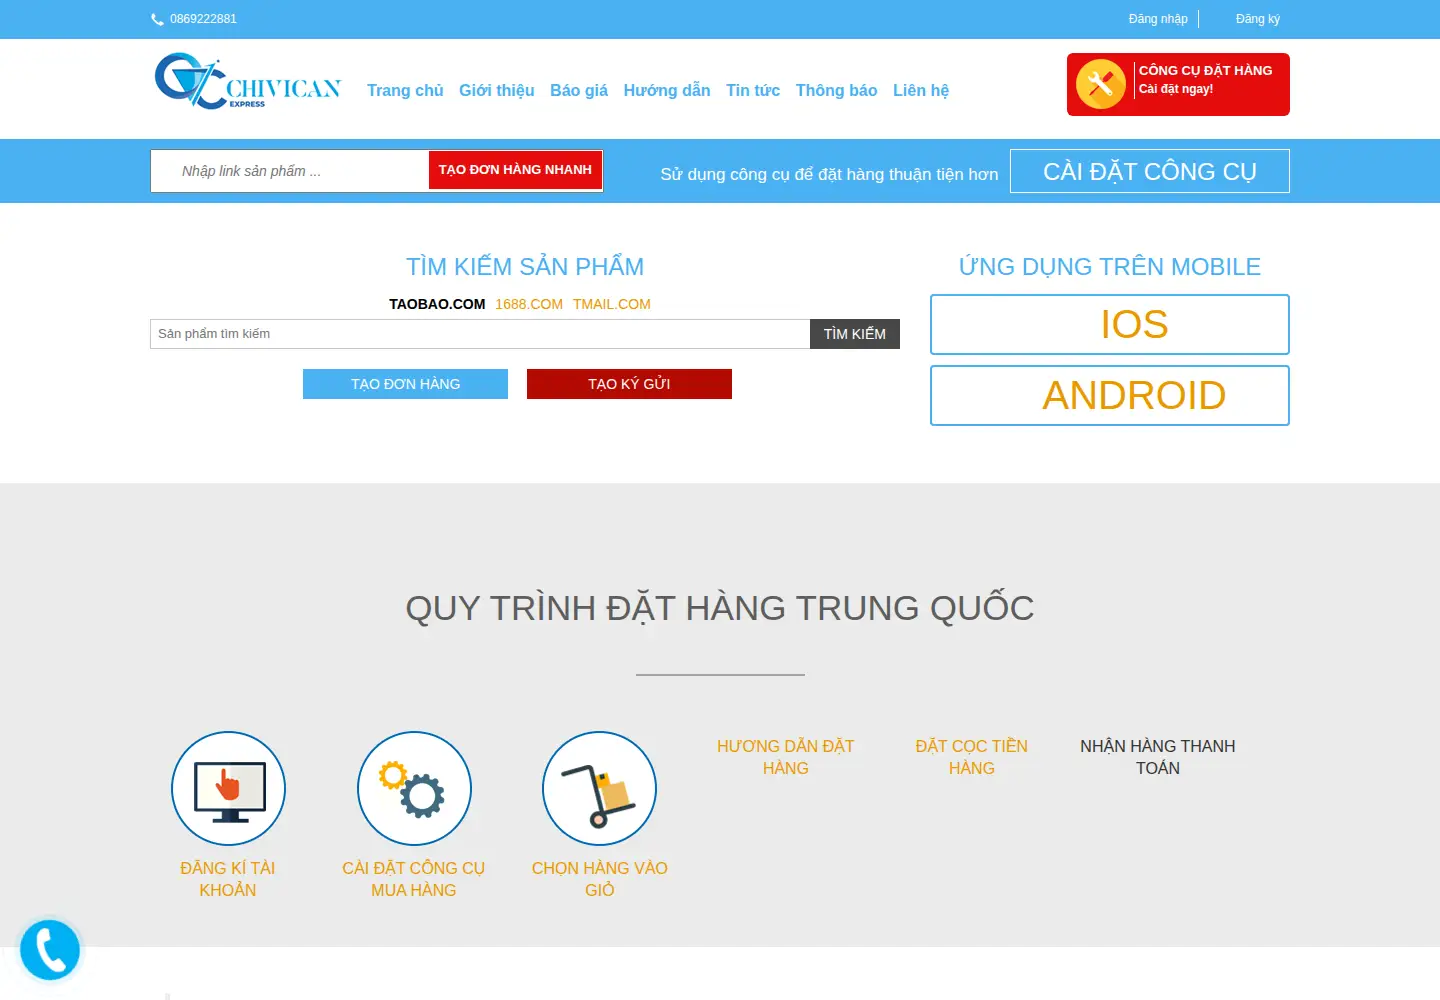The height and width of the screenshot is (1000, 1440).
Task: Click the NHẬN HÀNG THANH TOÁN text
Action: point(1158,757)
